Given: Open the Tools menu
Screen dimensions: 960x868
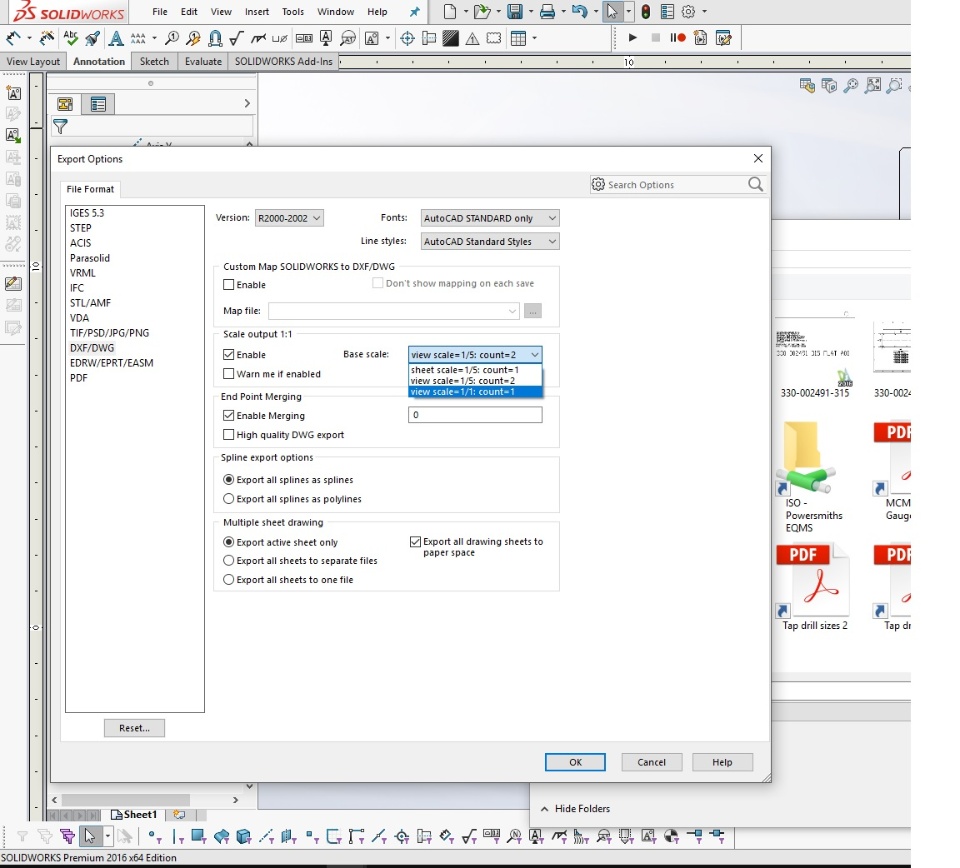Looking at the screenshot, I should click(293, 12).
